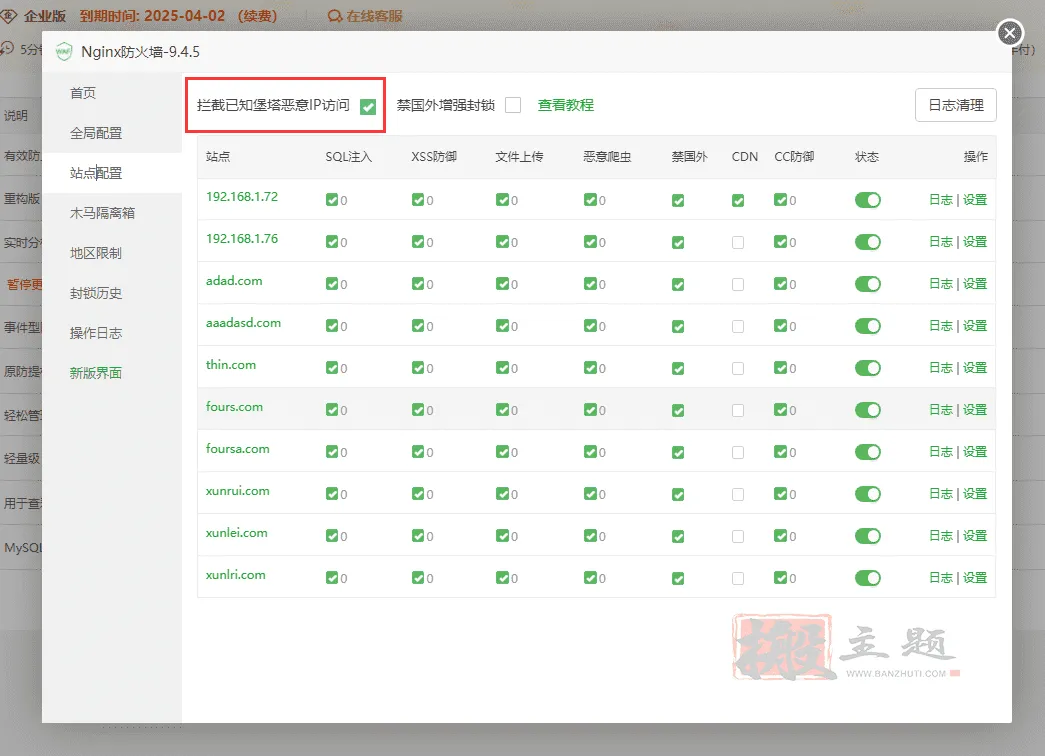Image resolution: width=1045 pixels, height=756 pixels.
Task: Toggle CC防御 checkbox for 192.168.1.76
Action: pos(780,241)
